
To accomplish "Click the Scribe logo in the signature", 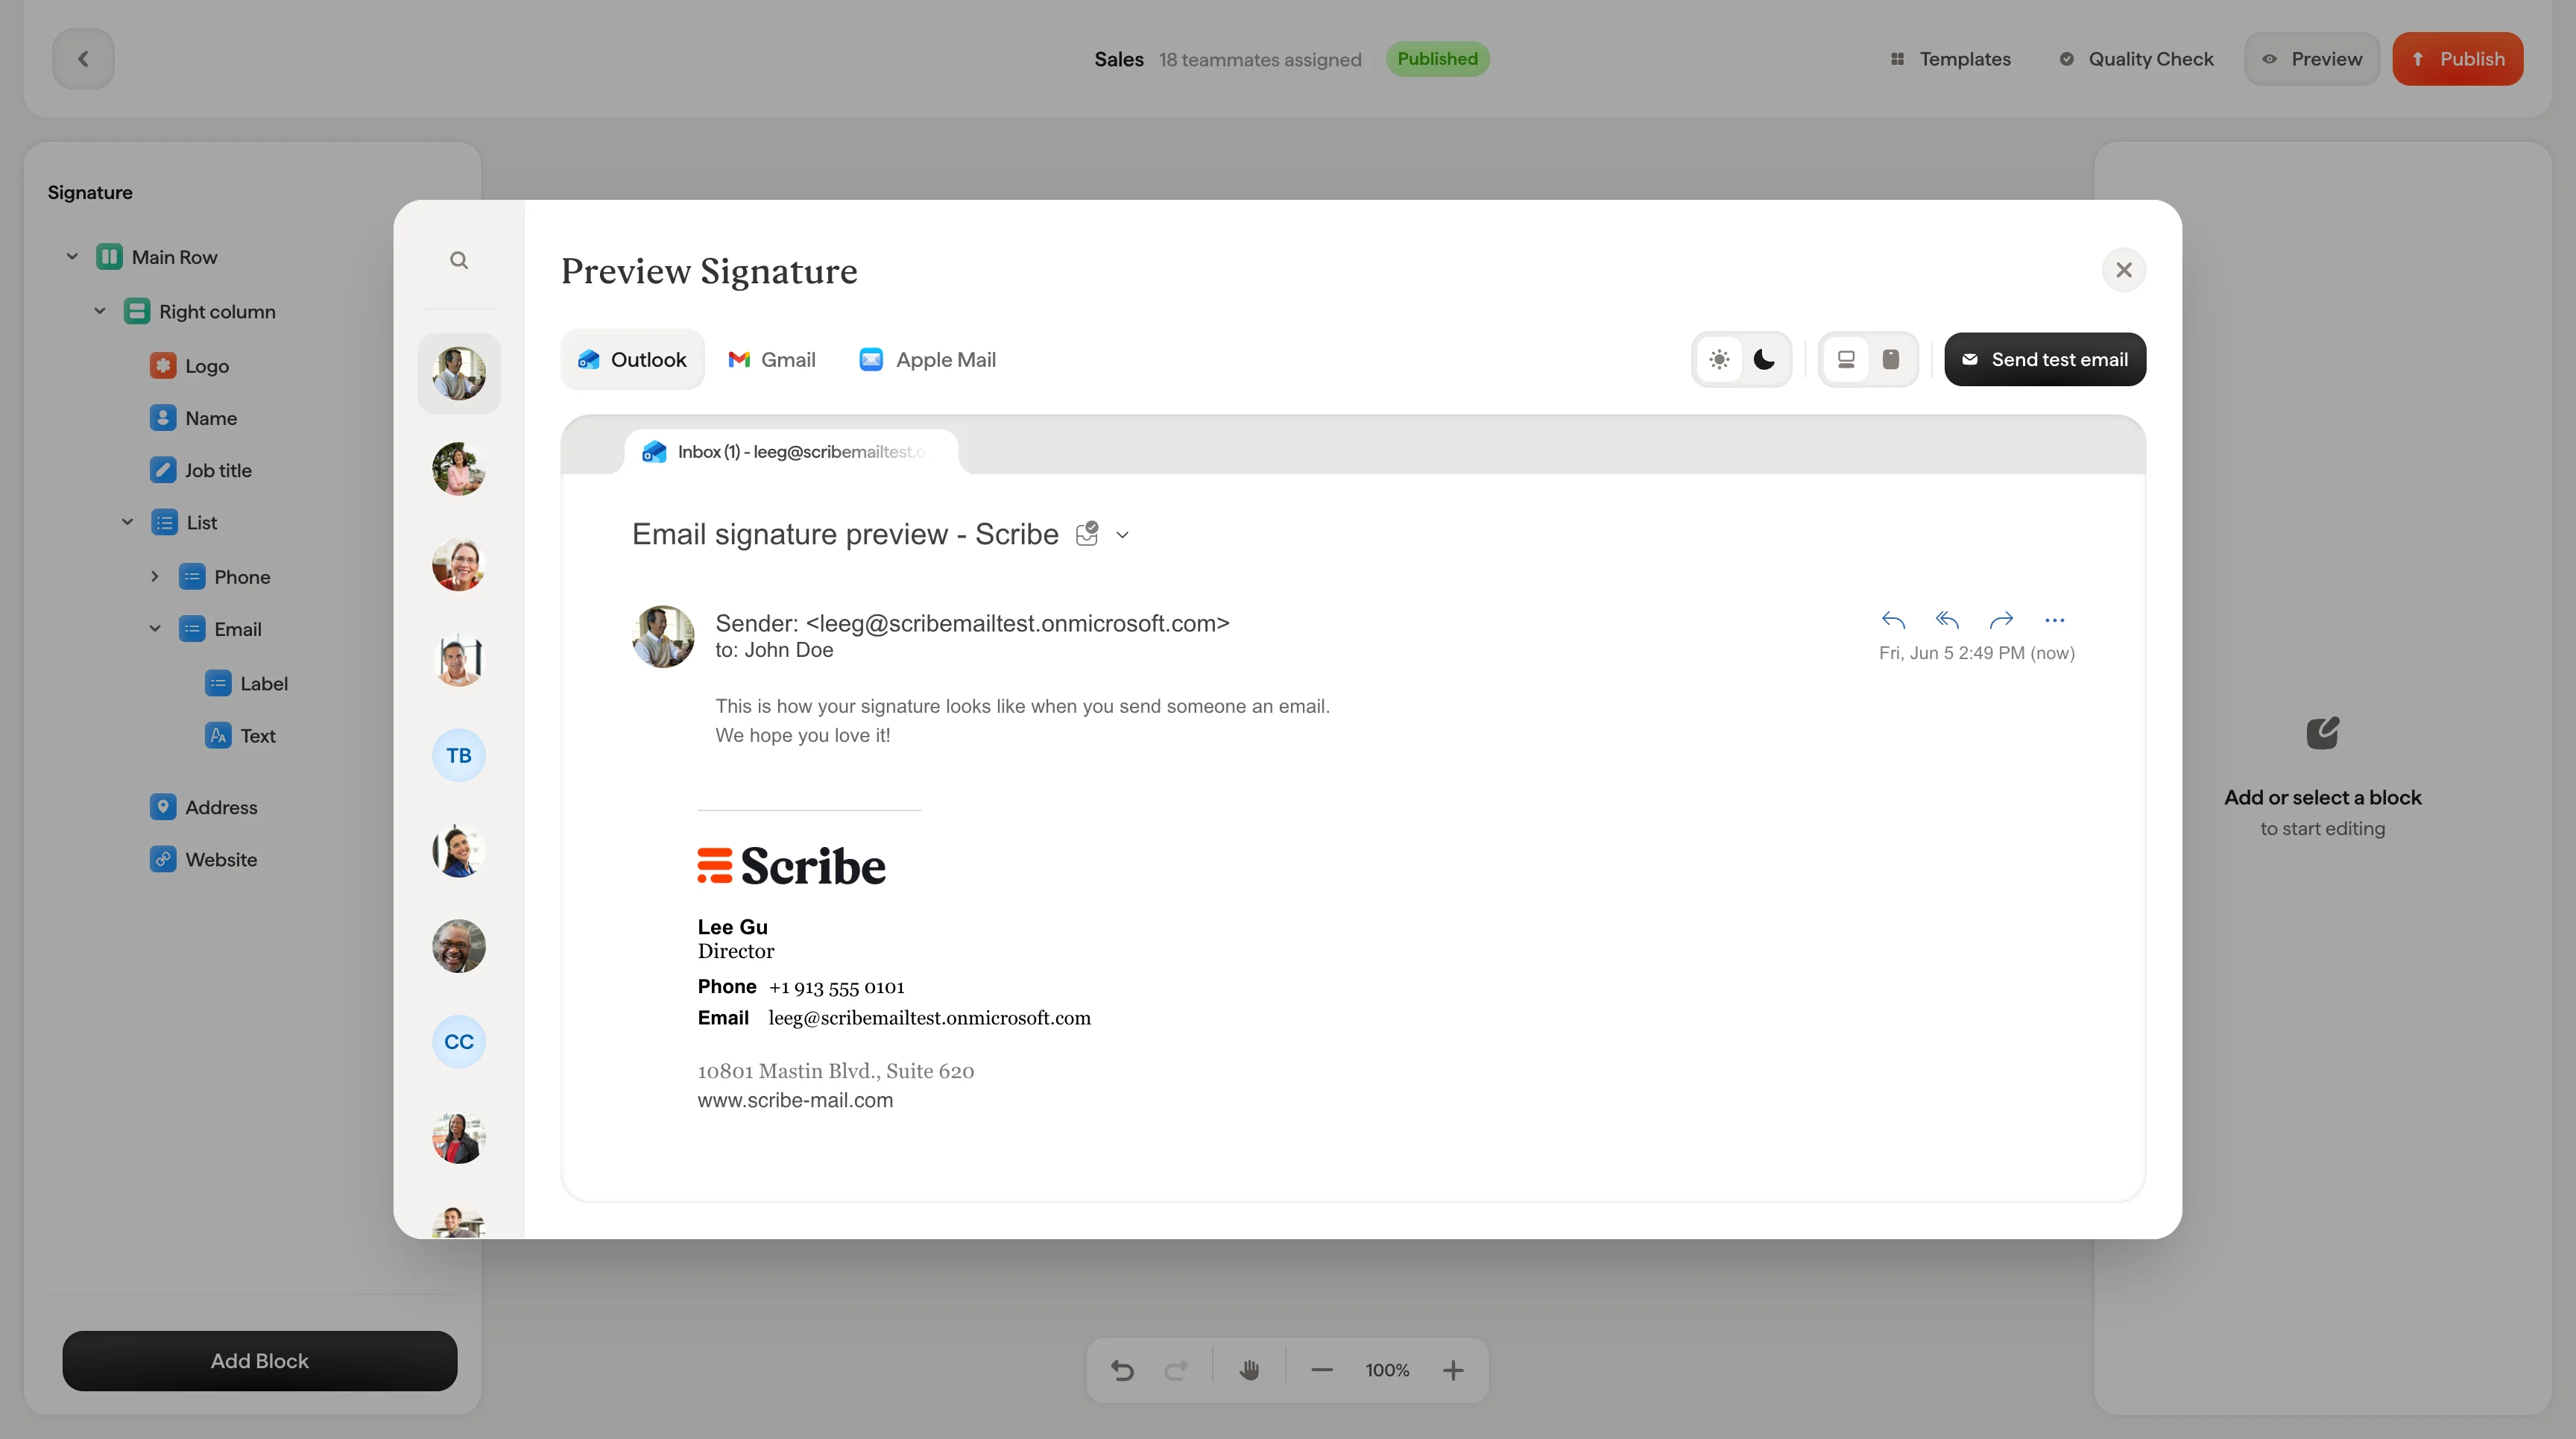I will point(791,866).
